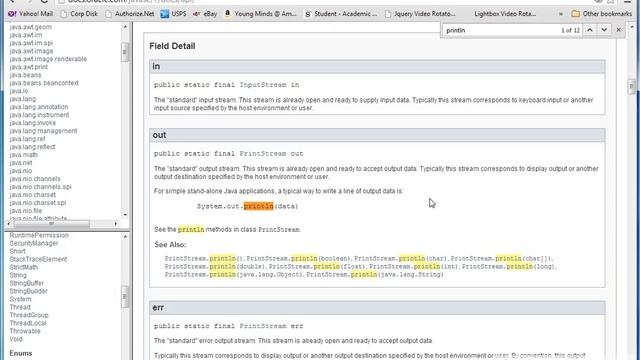
Task: Show hidden bookmarks with the chevron
Action: [x=561, y=14]
